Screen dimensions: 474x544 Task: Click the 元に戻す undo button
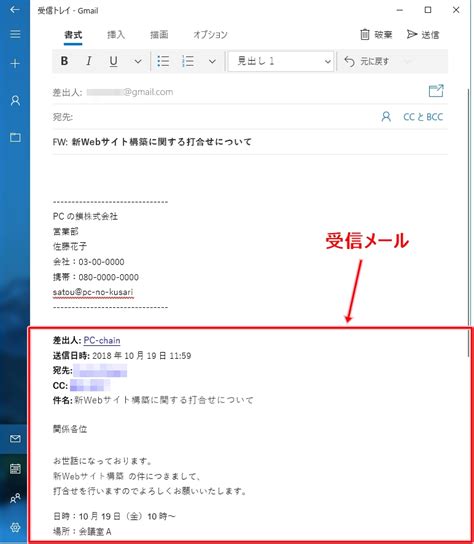(x=367, y=61)
